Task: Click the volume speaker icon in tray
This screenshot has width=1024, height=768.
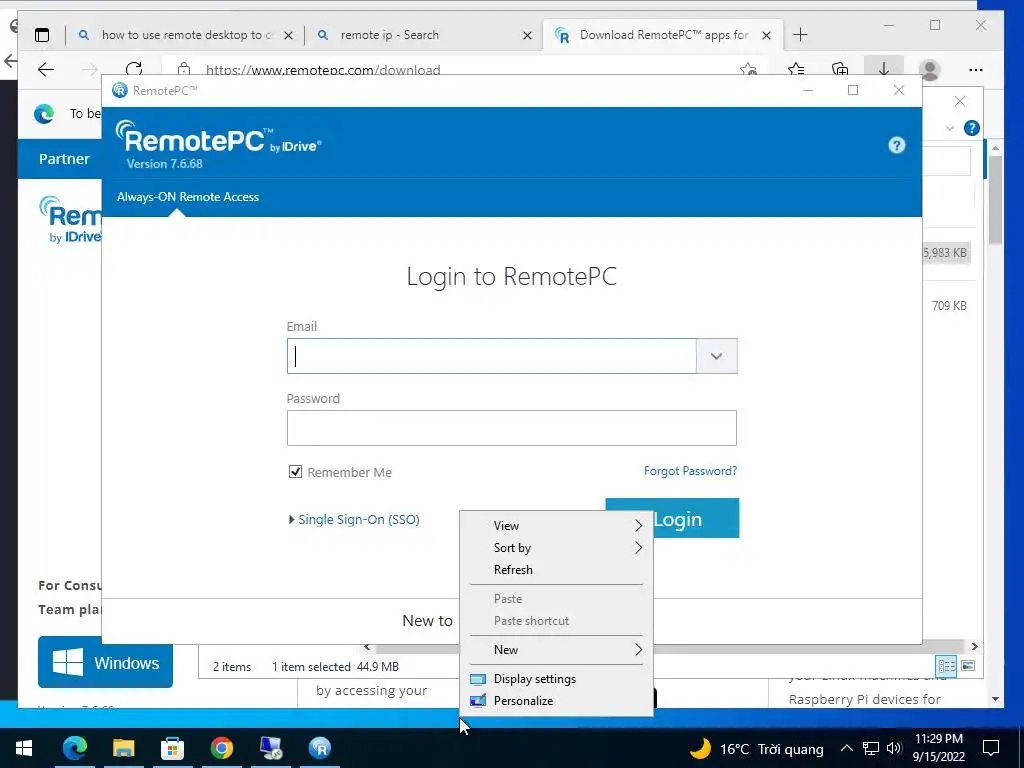Action: tap(895, 748)
